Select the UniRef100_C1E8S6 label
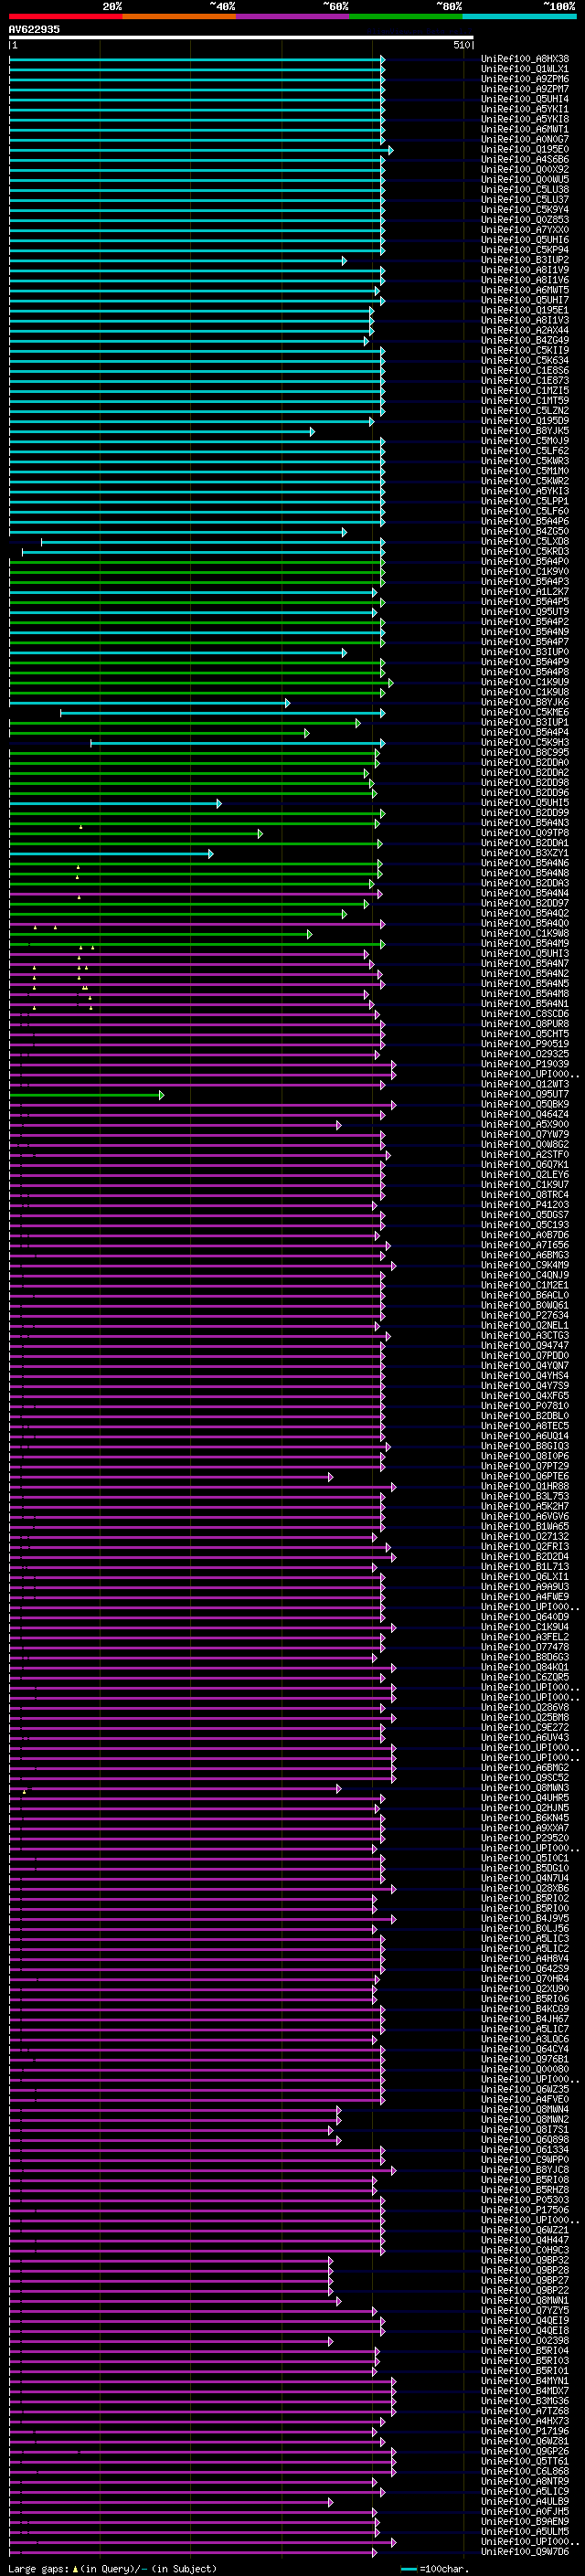 [525, 371]
